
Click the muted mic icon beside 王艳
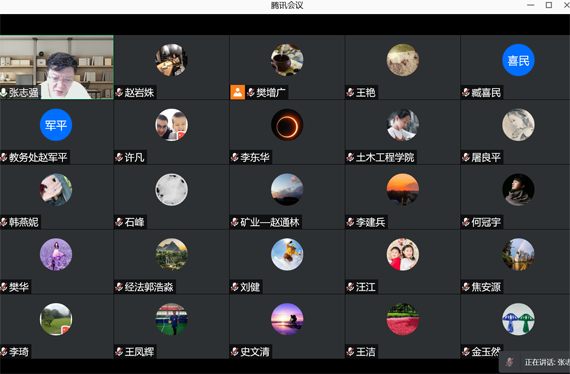tap(350, 93)
